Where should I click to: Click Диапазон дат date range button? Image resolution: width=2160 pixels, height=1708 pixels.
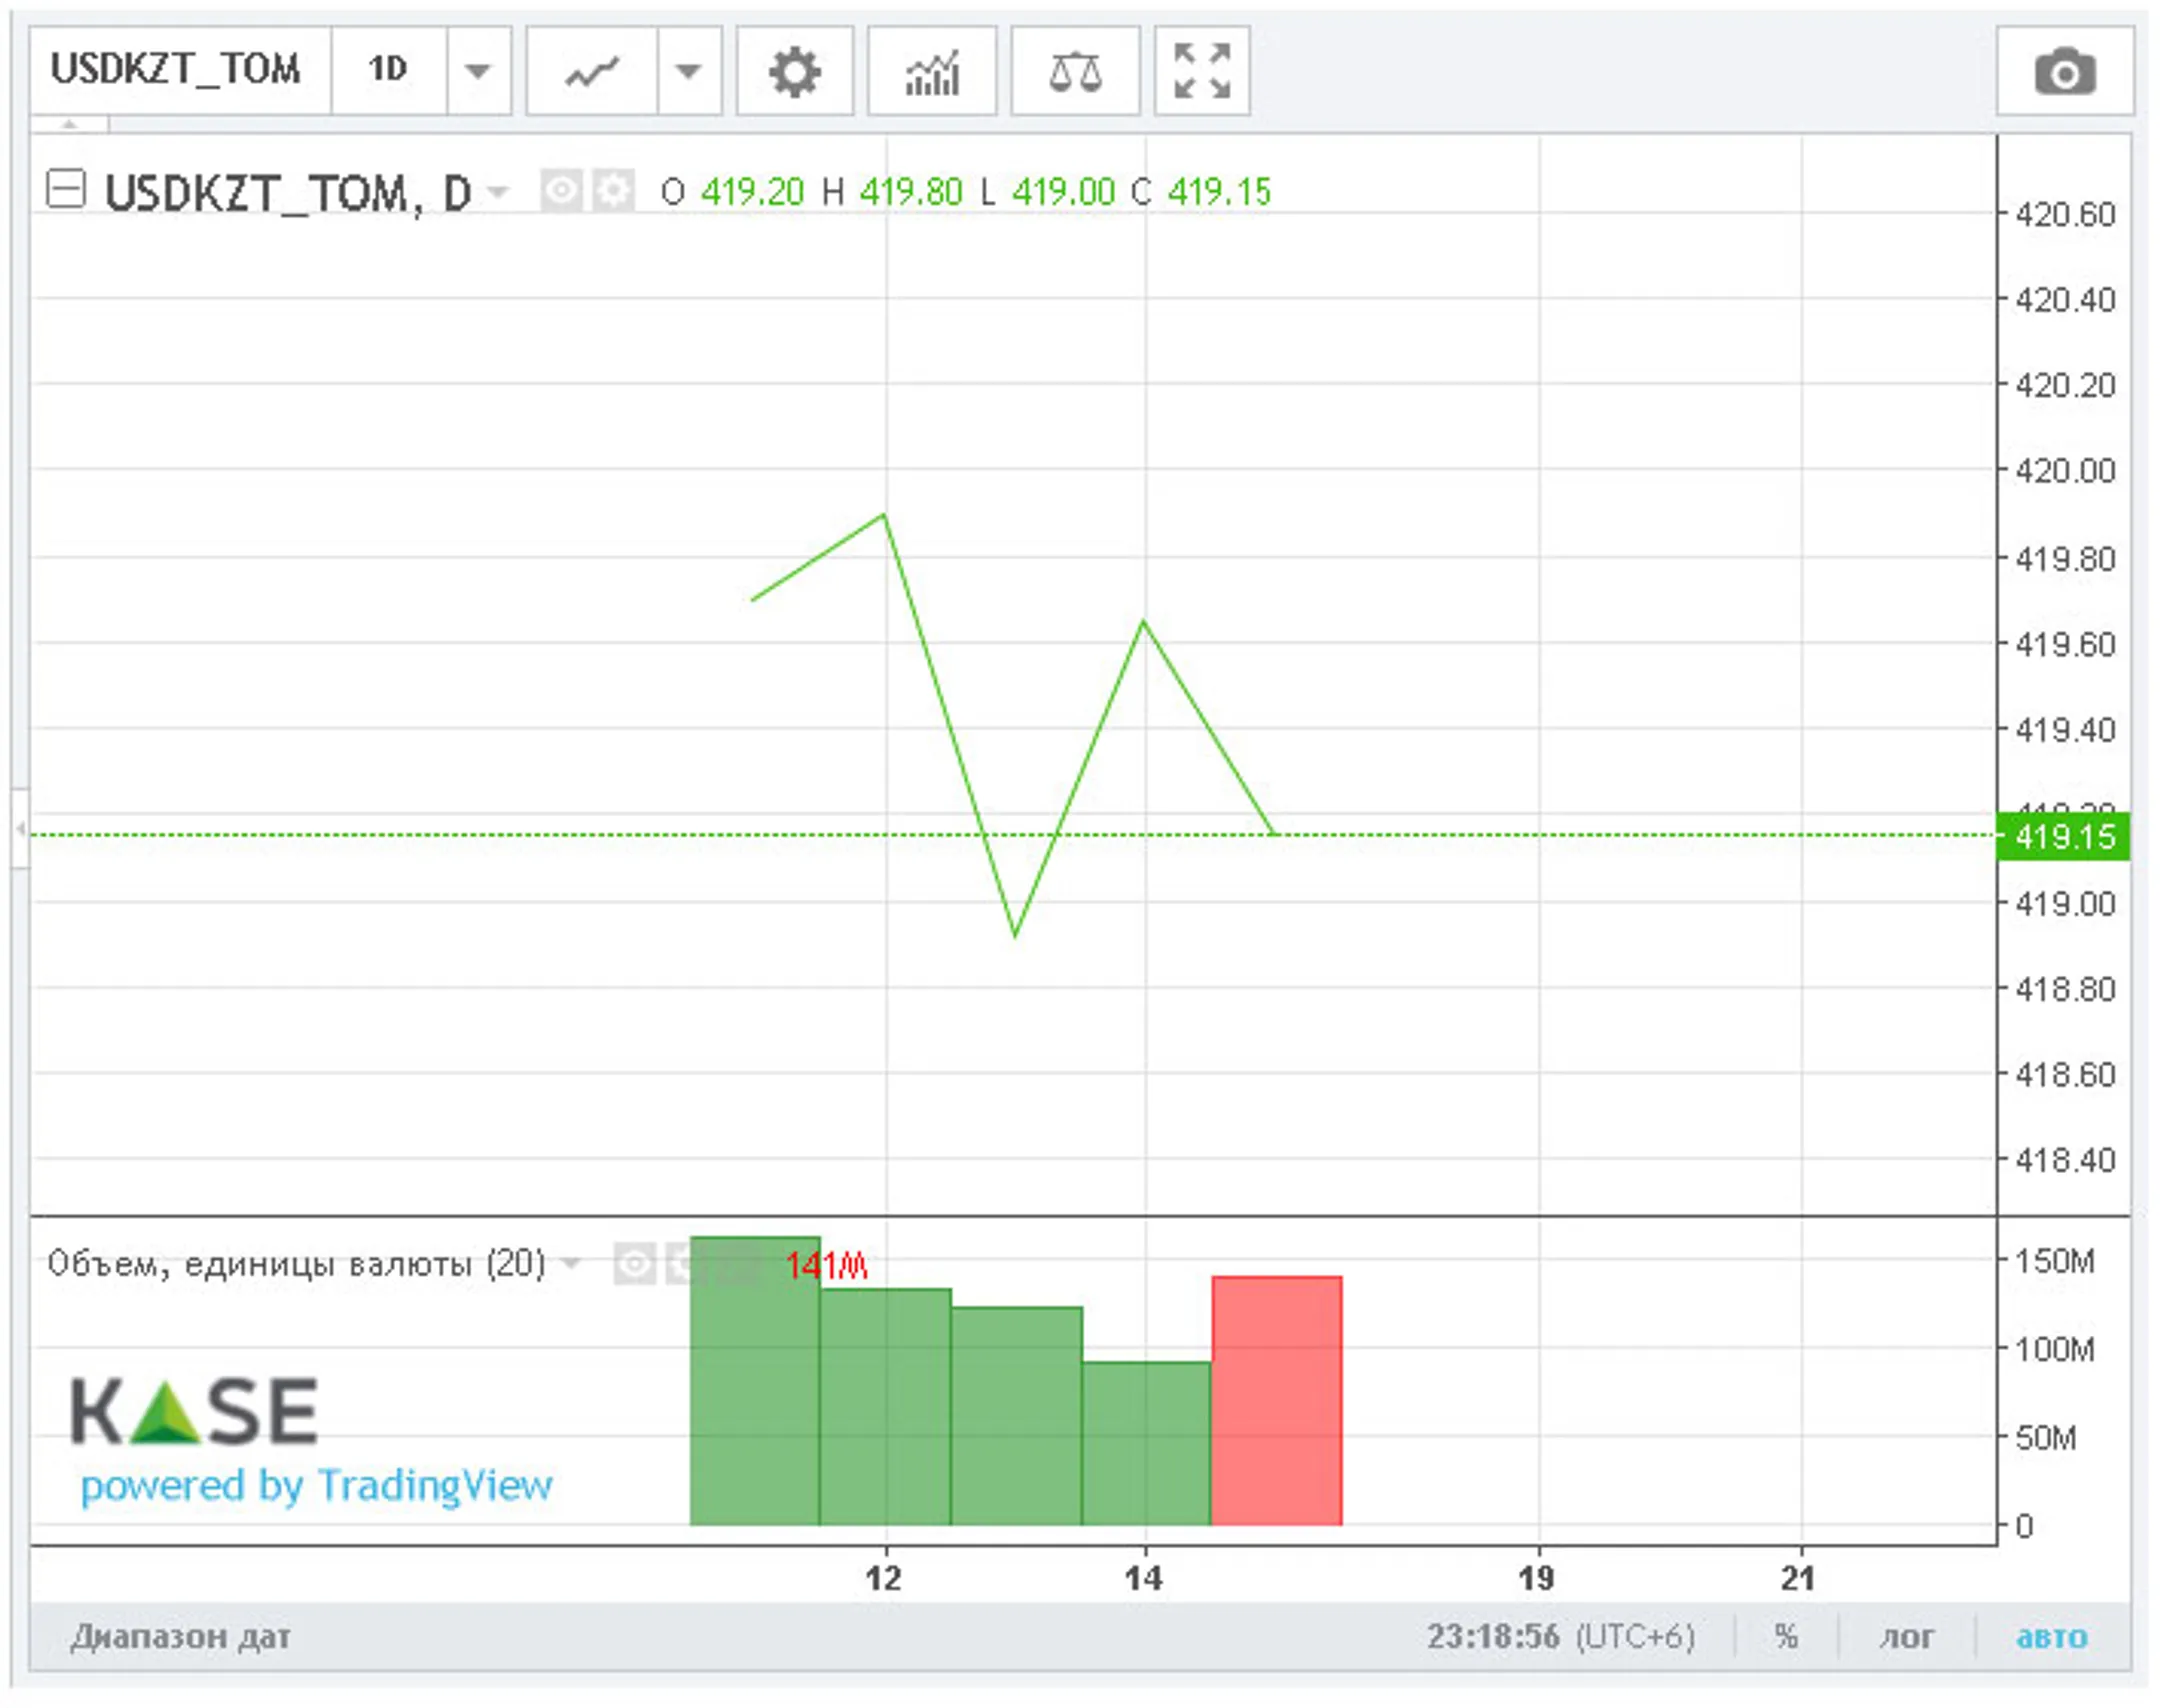(180, 1637)
